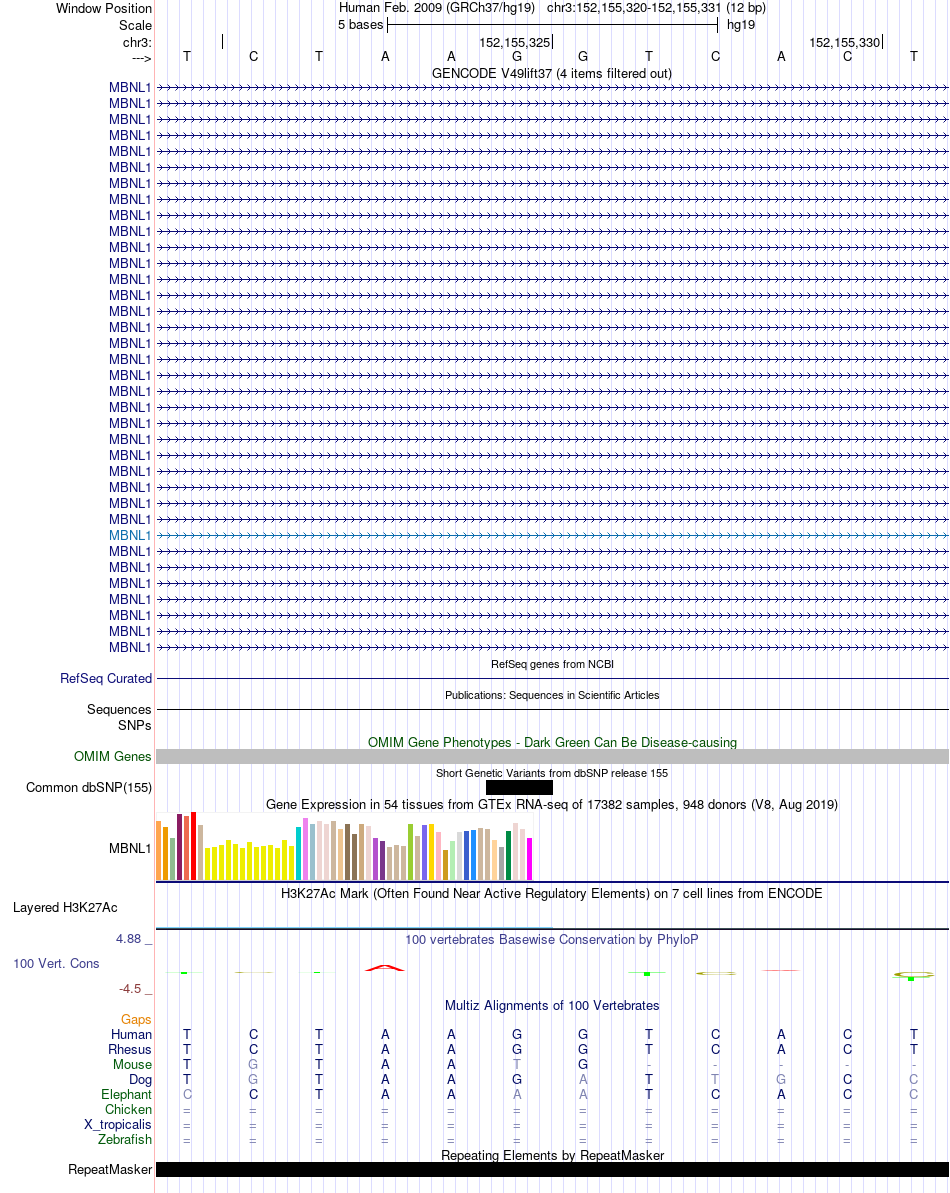Click the '--->' strand direction label

click(x=141, y=59)
